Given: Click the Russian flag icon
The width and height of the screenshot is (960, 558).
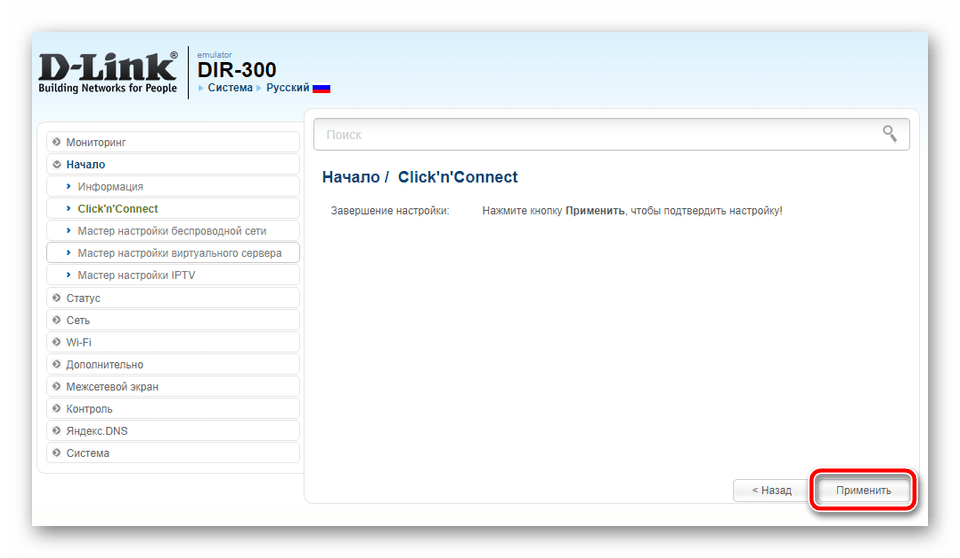Looking at the screenshot, I should [x=321, y=88].
